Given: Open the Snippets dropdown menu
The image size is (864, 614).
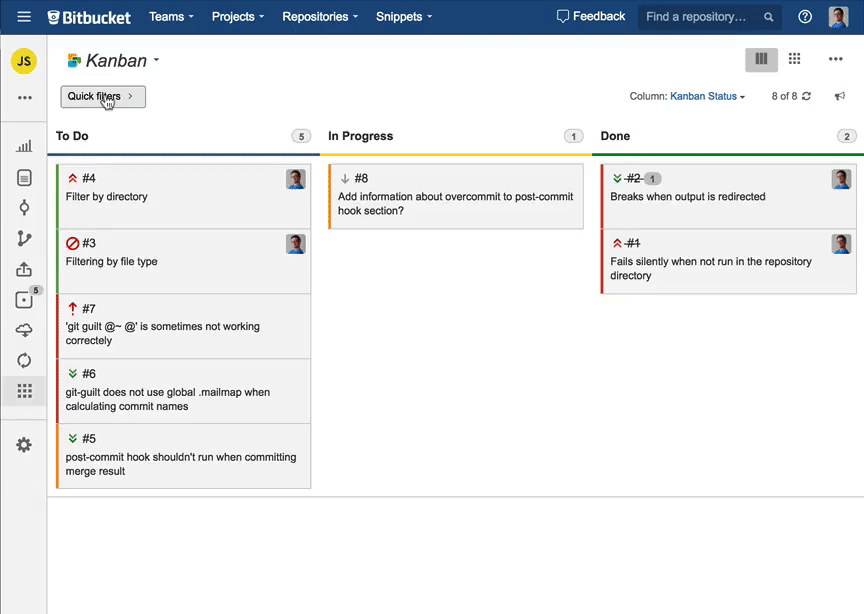Looking at the screenshot, I should [404, 17].
